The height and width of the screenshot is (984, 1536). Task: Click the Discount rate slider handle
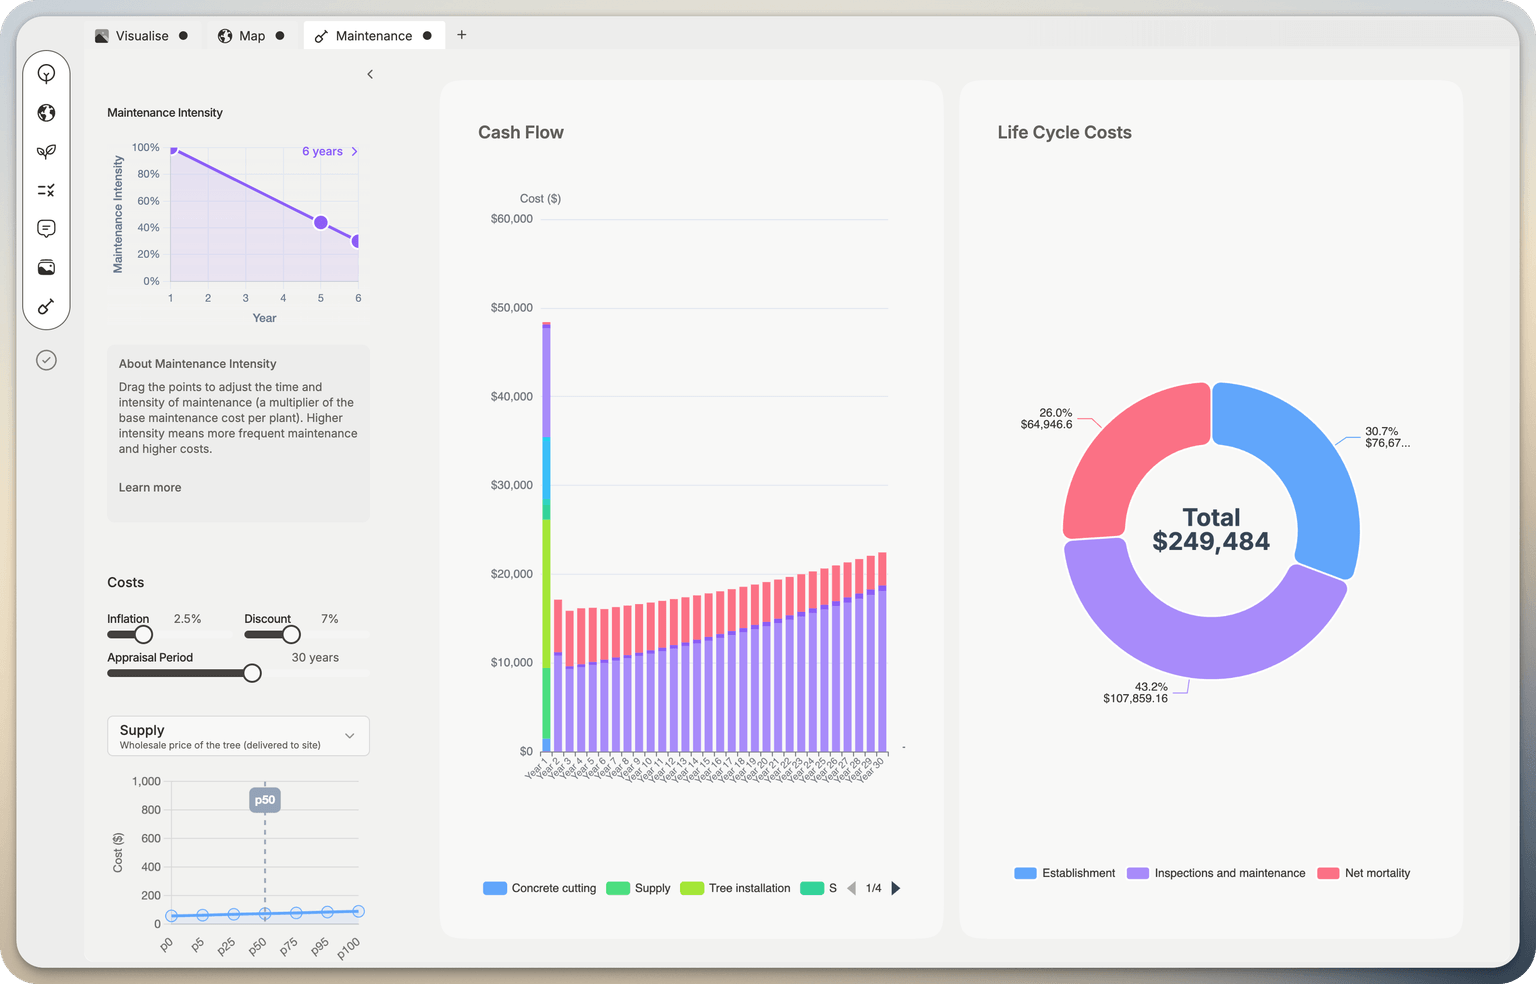291,635
